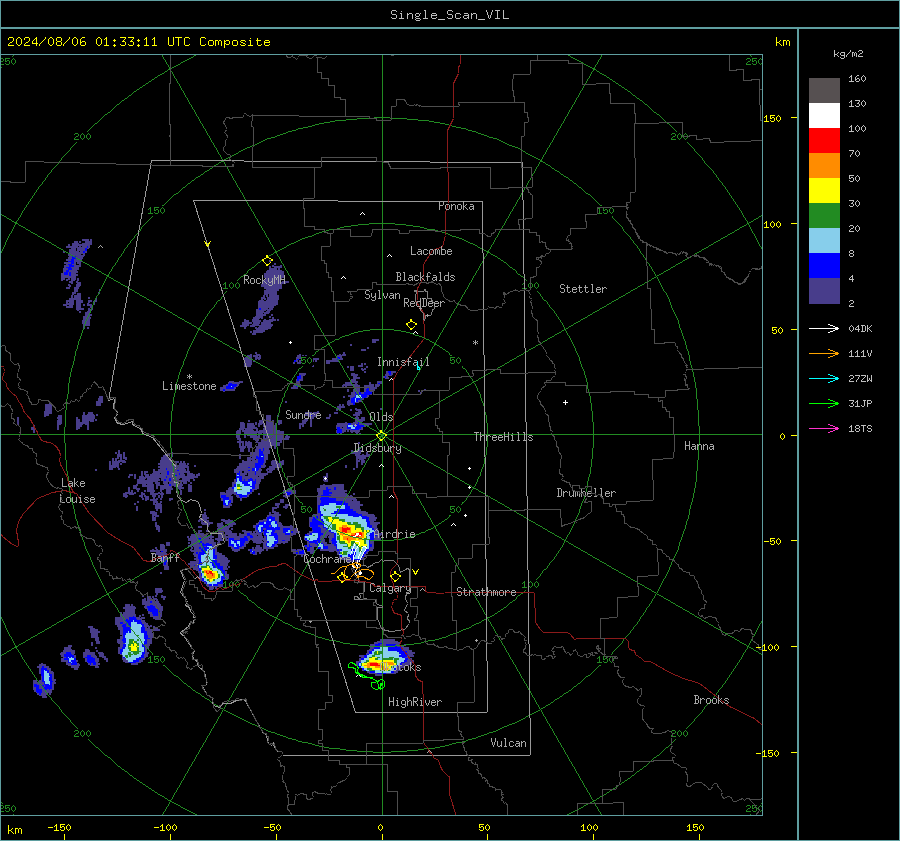Click the Stettler city label
Image resolution: width=900 pixels, height=841 pixels.
(x=583, y=289)
